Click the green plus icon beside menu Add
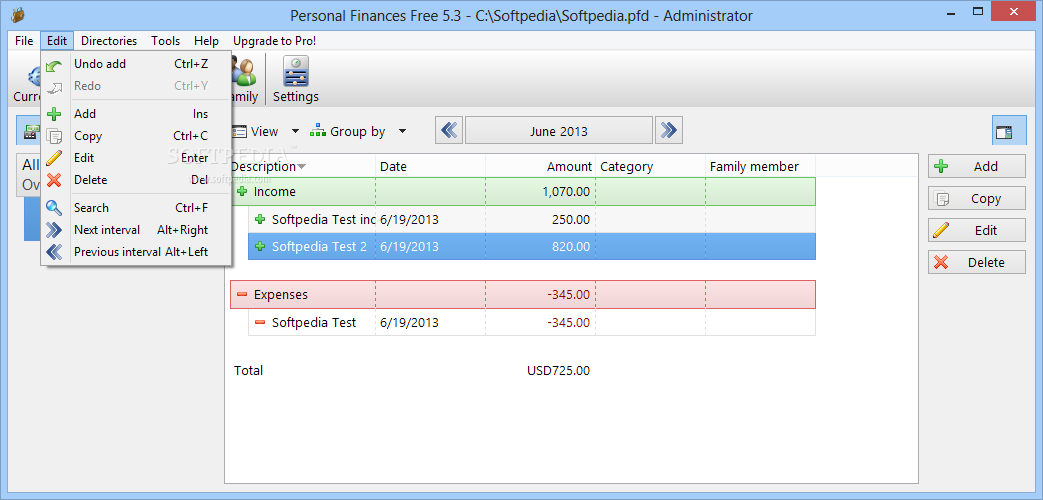Image resolution: width=1043 pixels, height=500 pixels. pyautogui.click(x=55, y=114)
